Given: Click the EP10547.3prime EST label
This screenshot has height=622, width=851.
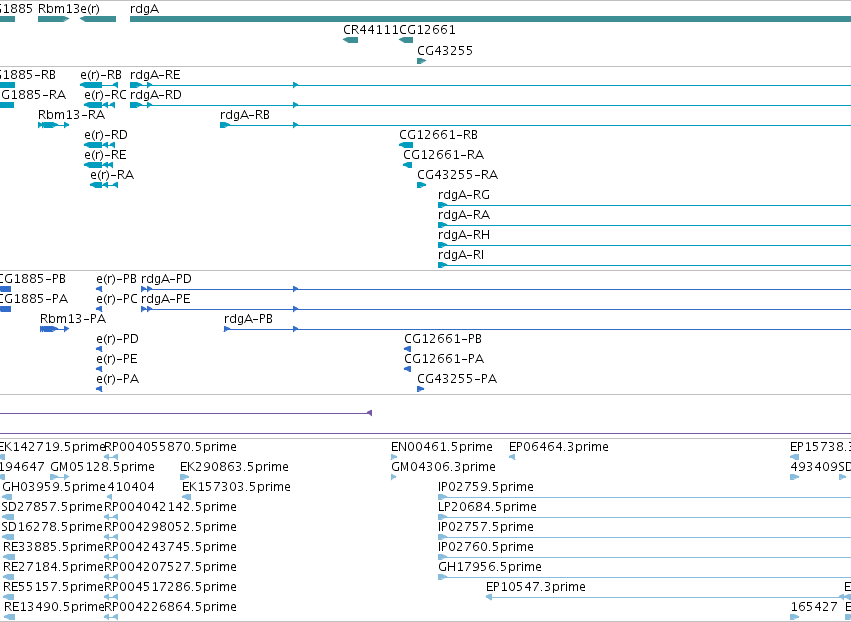Looking at the screenshot, I should (x=536, y=587).
